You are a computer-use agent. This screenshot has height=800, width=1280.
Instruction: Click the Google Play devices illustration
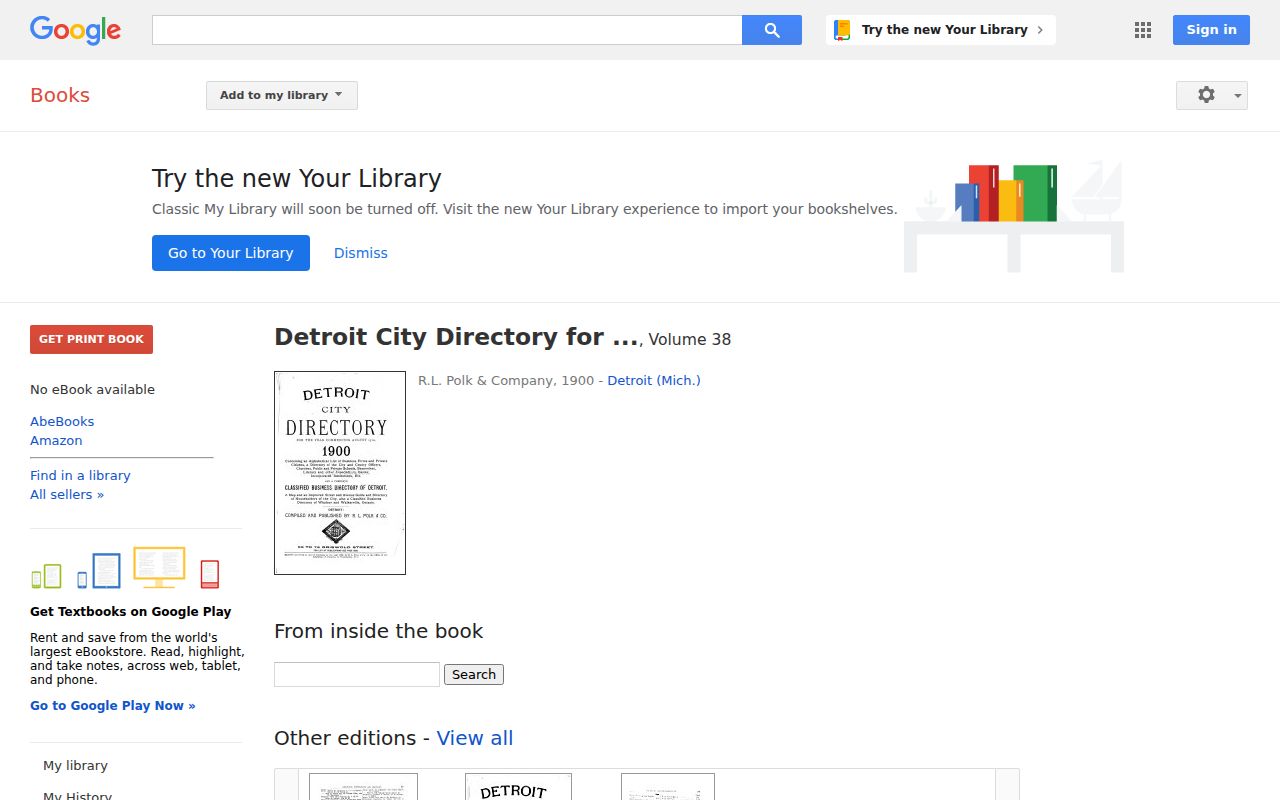(x=125, y=568)
